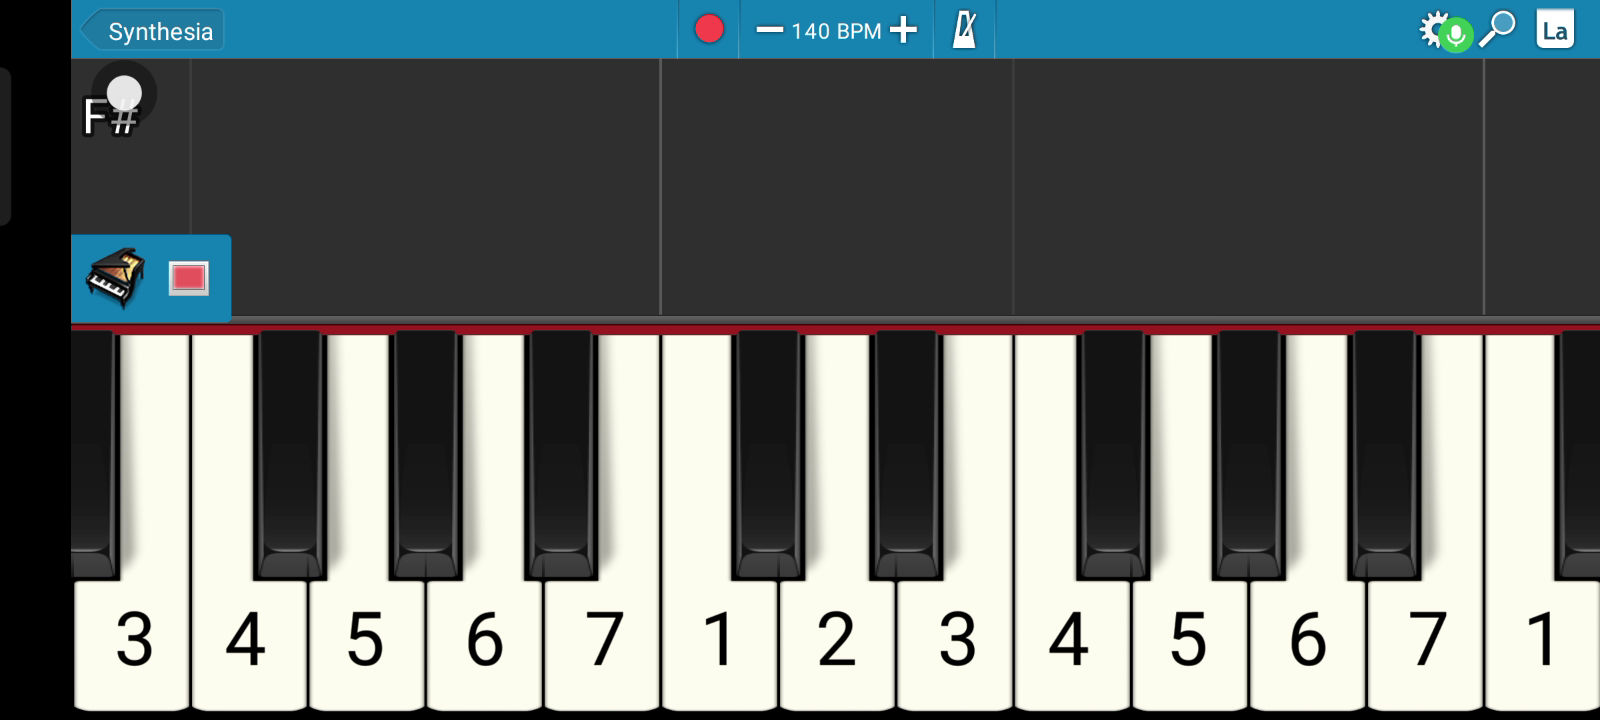Image resolution: width=1600 pixels, height=720 pixels.
Task: Select the grand piano instrument icon
Action: coord(116,278)
